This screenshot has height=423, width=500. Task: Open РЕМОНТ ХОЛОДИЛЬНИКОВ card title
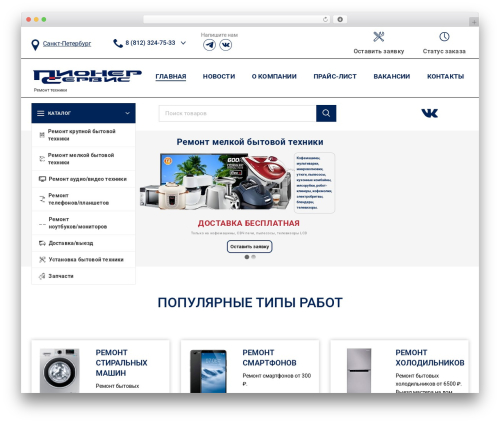pos(430,357)
